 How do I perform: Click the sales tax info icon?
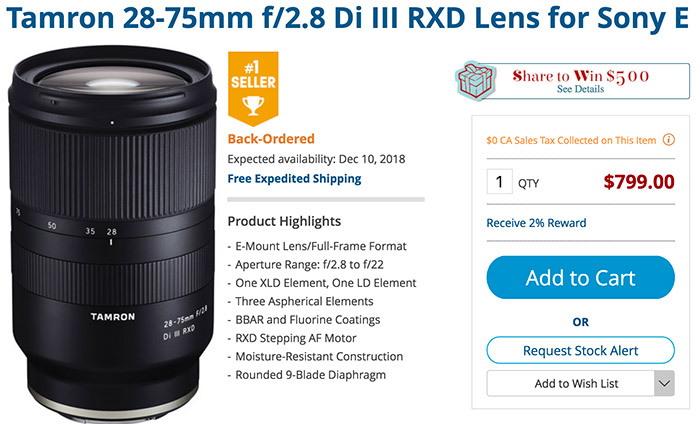click(x=668, y=140)
